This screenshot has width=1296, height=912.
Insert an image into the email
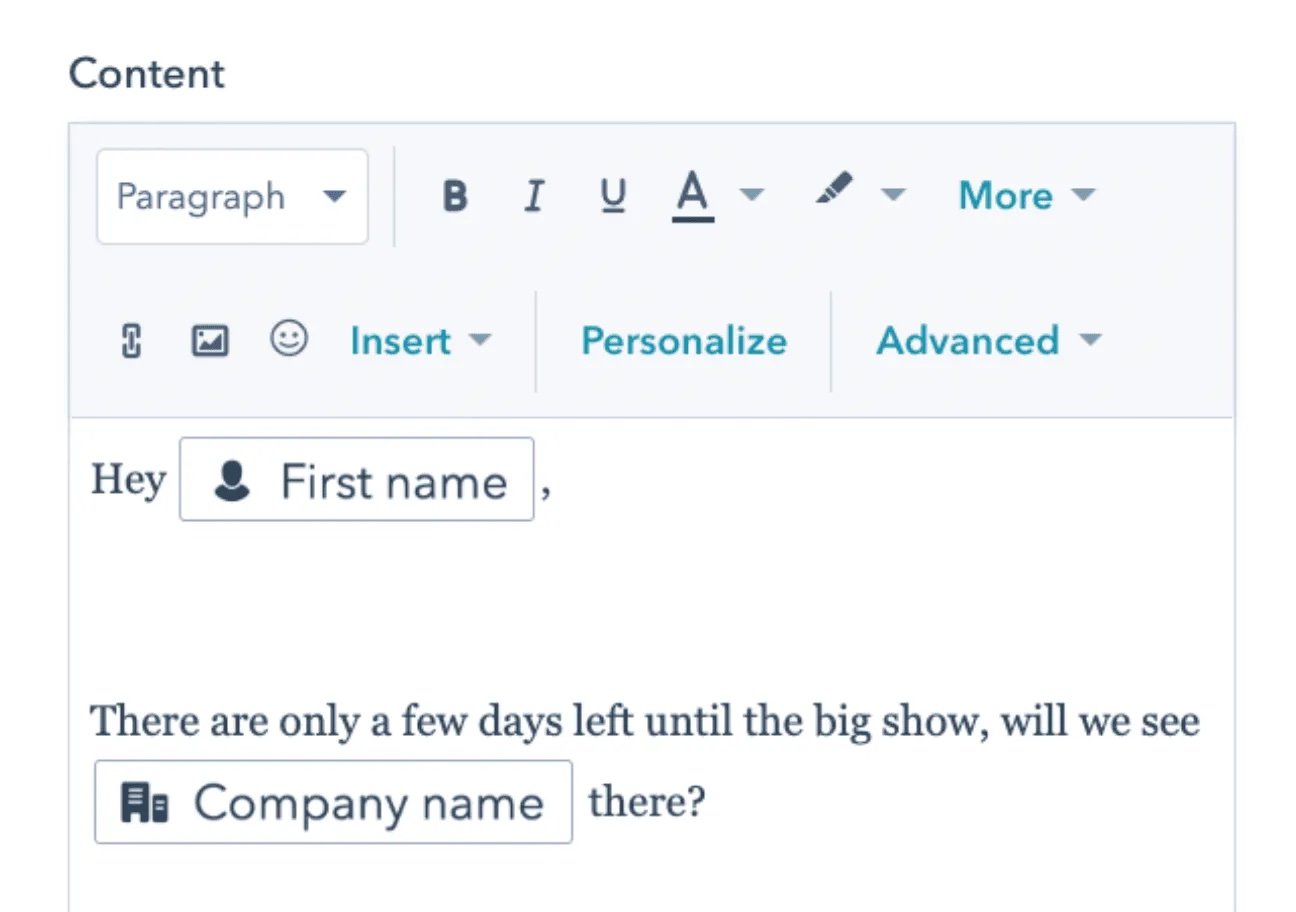[x=209, y=341]
